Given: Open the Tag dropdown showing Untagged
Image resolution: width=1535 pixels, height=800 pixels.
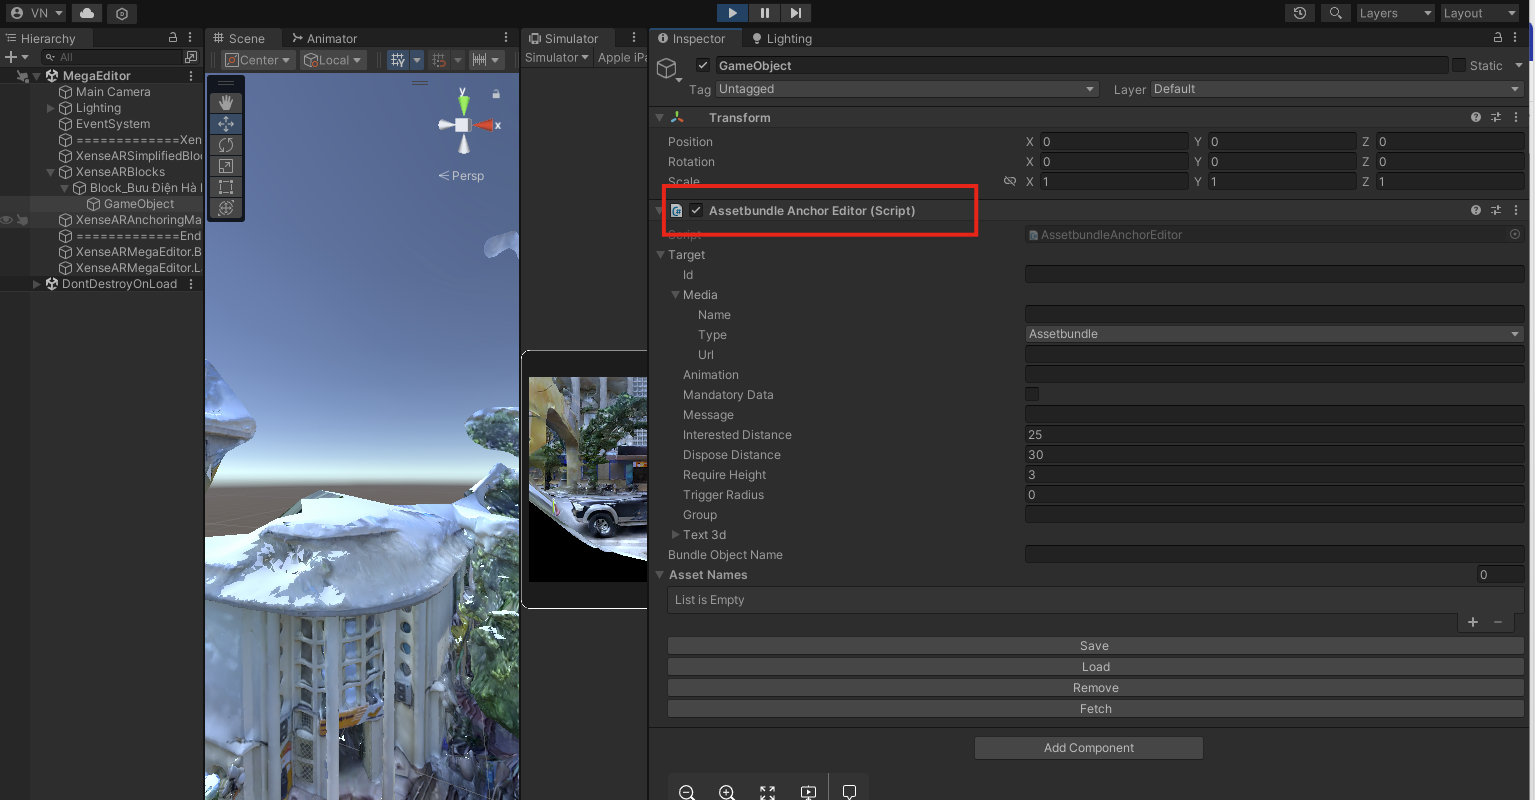Looking at the screenshot, I should (x=906, y=89).
